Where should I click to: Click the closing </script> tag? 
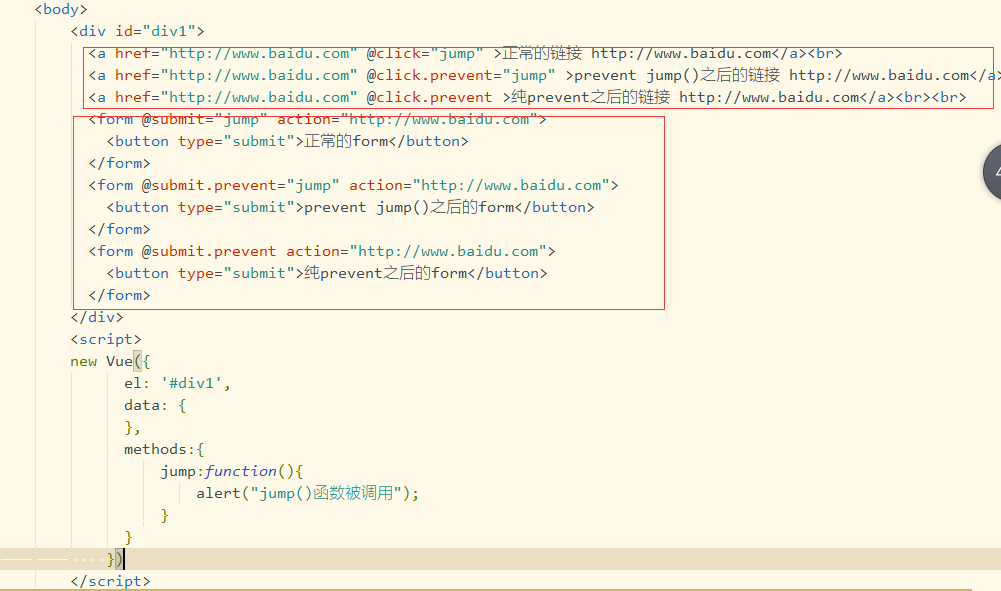pyautogui.click(x=110, y=581)
